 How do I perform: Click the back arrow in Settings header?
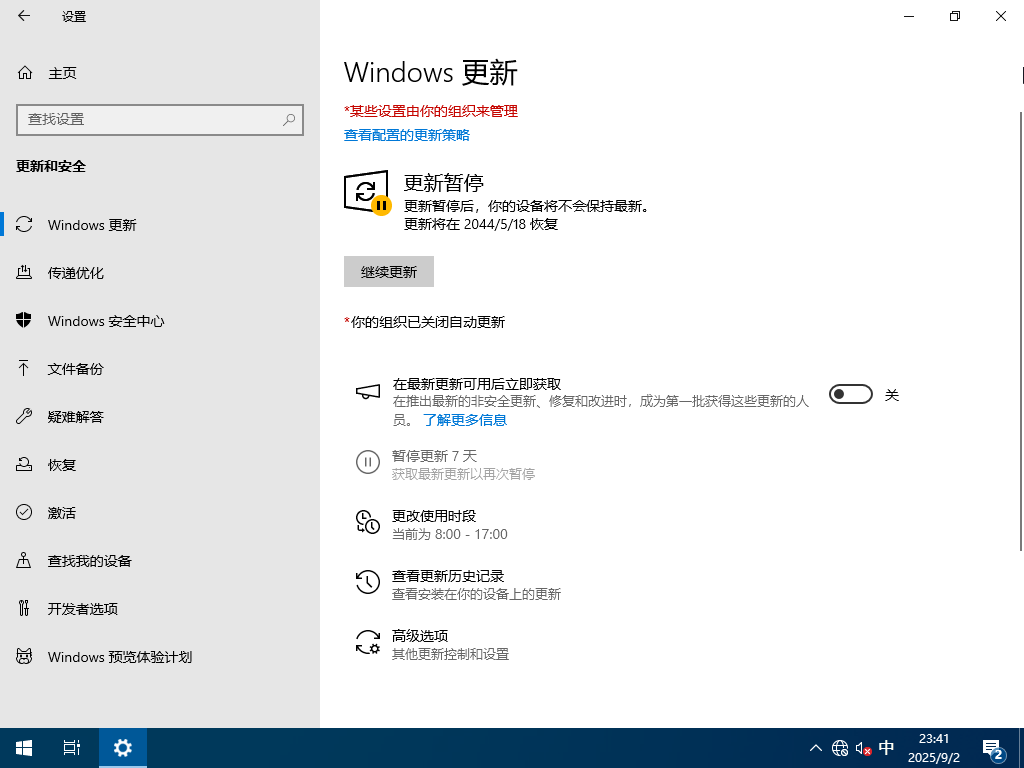24,16
